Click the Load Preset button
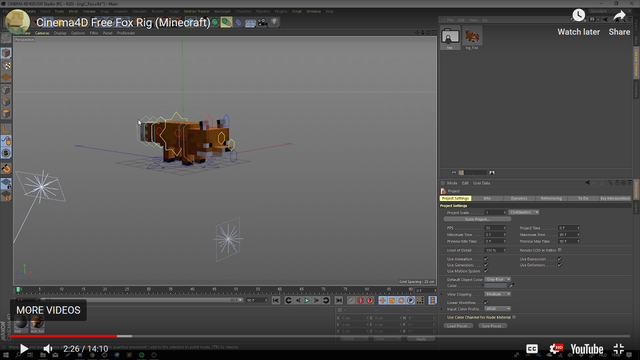The image size is (640, 360). pyautogui.click(x=458, y=326)
